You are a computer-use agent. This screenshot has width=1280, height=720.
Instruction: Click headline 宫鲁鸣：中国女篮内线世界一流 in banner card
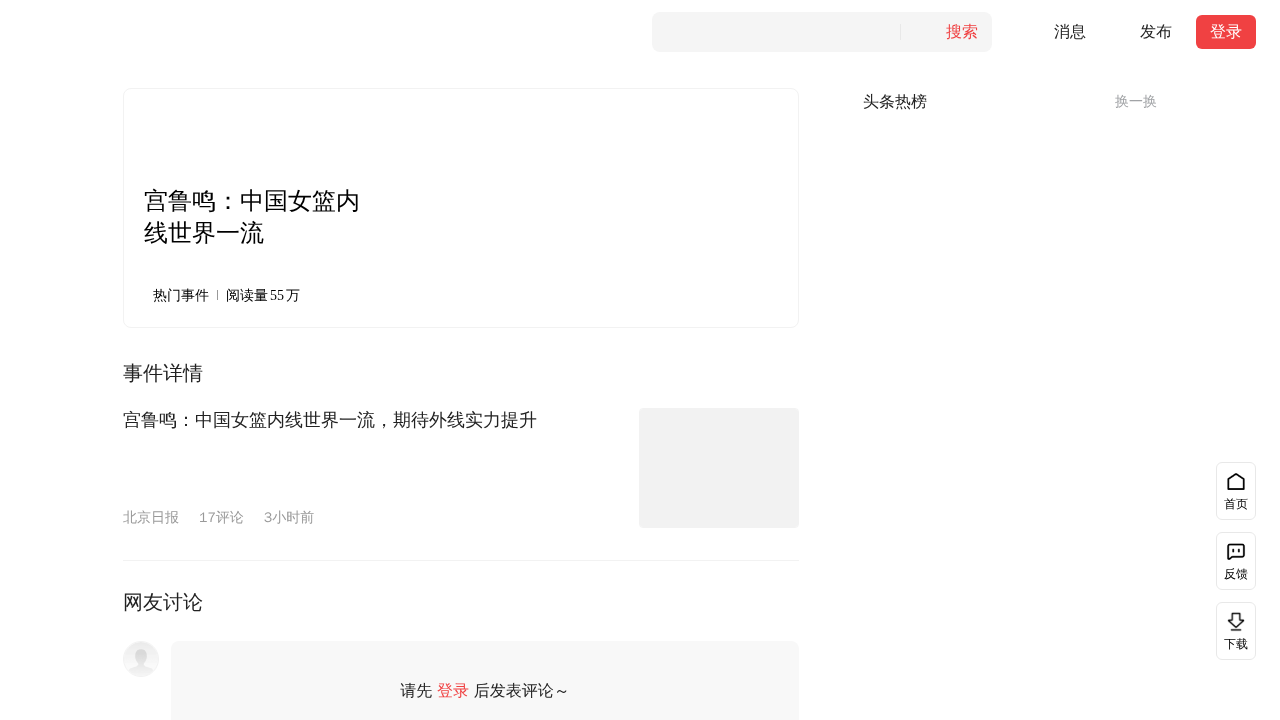252,217
